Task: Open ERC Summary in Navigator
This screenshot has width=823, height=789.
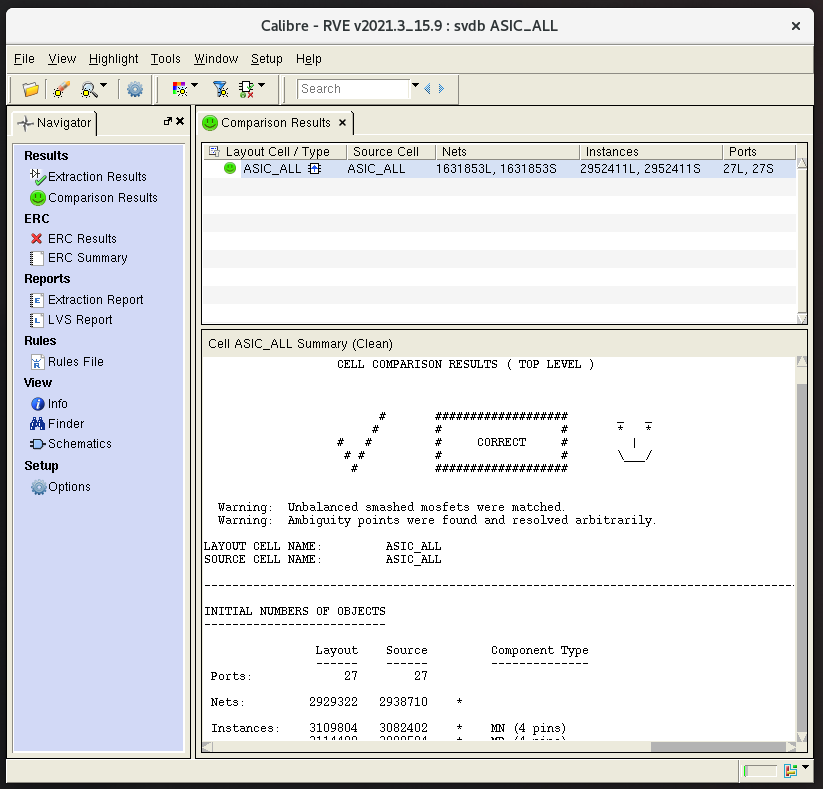Action: 79,258
